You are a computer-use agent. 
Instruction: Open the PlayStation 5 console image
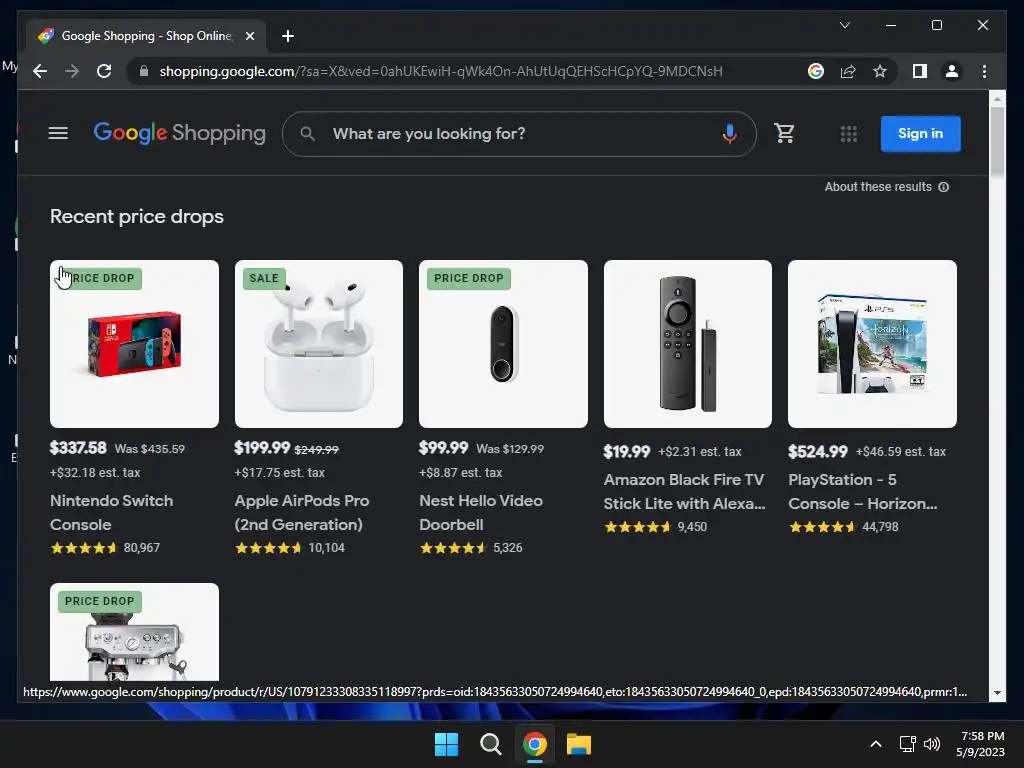pyautogui.click(x=872, y=344)
